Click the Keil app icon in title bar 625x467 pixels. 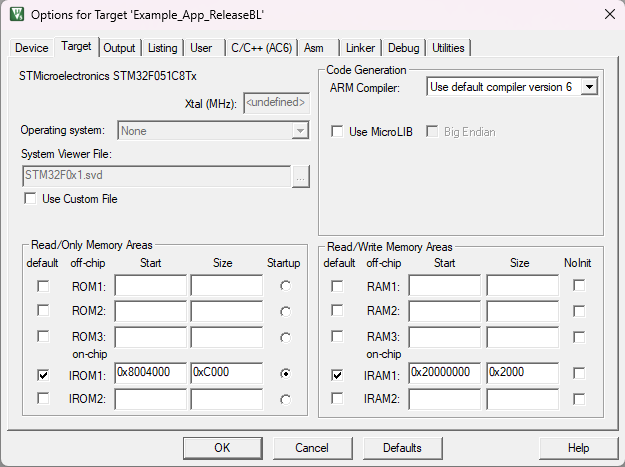(x=15, y=14)
